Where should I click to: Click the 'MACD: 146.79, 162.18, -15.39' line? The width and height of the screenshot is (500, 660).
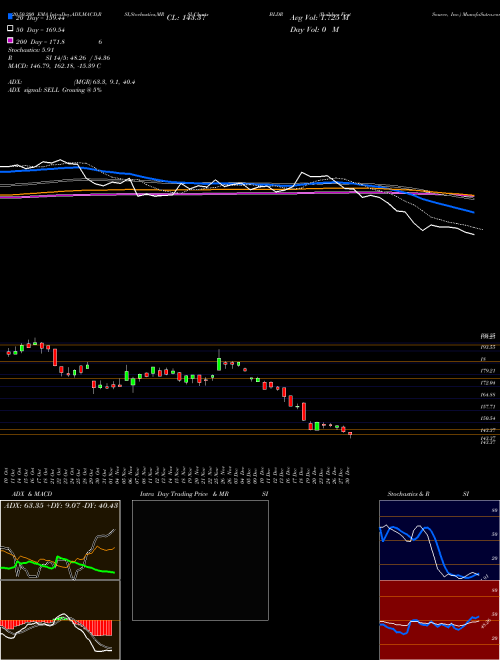[x=54, y=66]
